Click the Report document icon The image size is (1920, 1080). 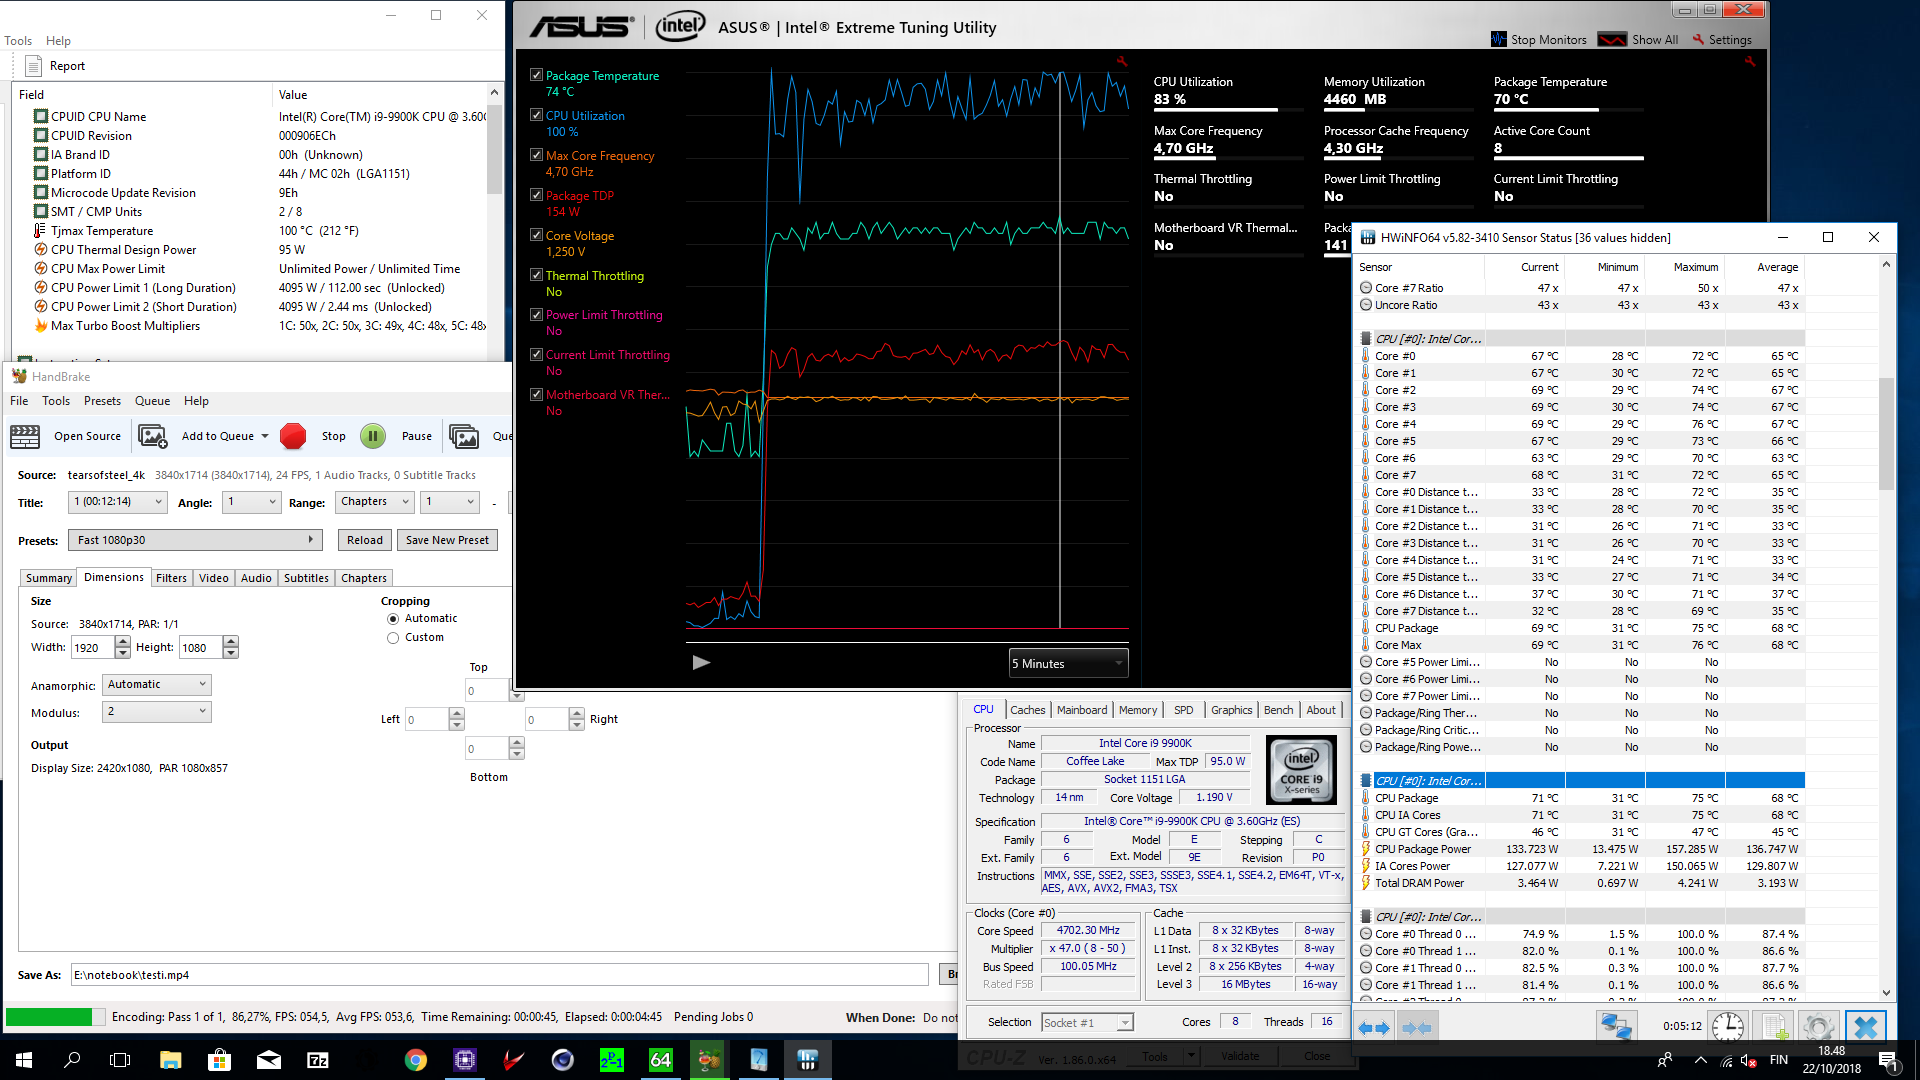(x=33, y=66)
